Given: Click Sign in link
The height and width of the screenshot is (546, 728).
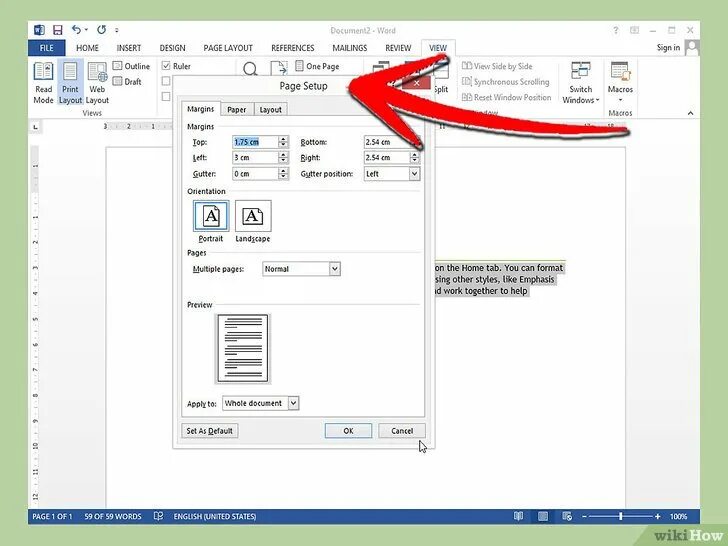Looking at the screenshot, I should point(668,47).
